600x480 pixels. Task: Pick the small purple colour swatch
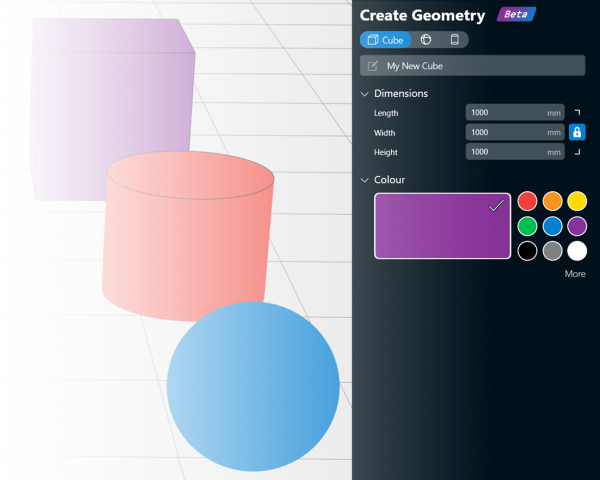(577, 226)
